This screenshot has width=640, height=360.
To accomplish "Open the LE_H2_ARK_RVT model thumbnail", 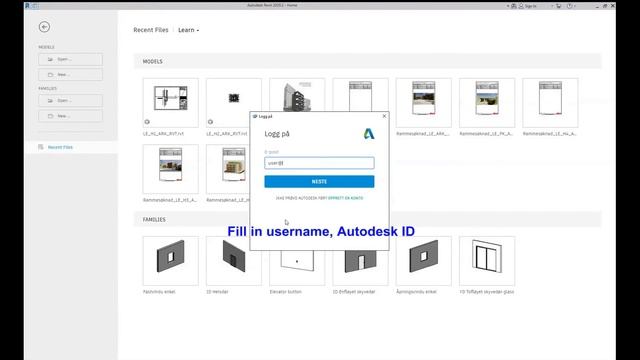I will [234, 102].
